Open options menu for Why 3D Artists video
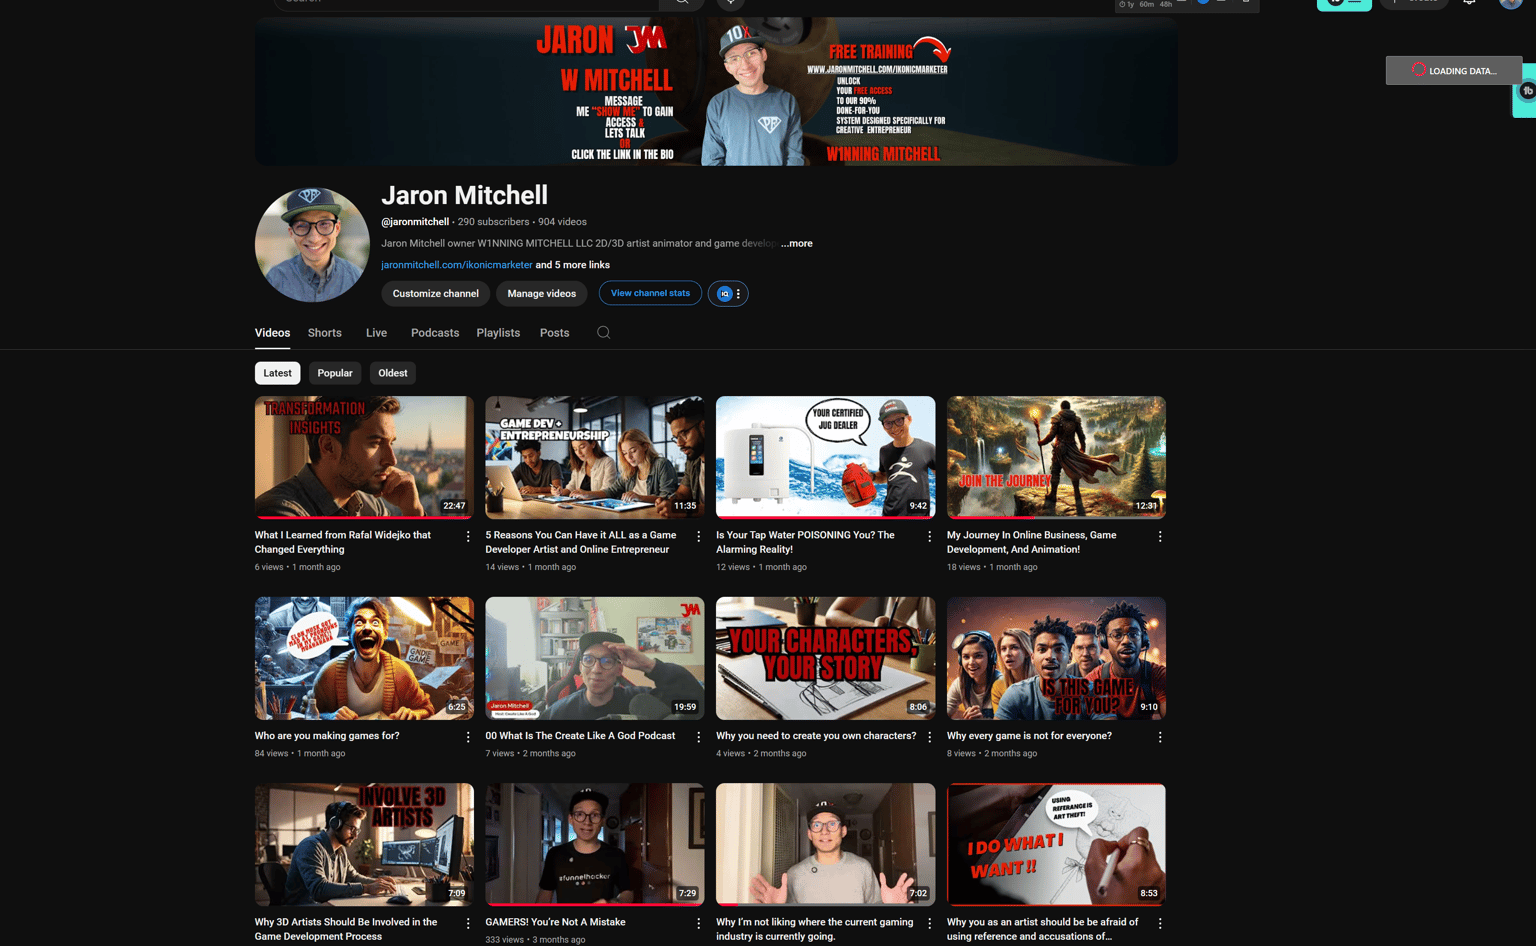The width and height of the screenshot is (1536, 946). pyautogui.click(x=468, y=924)
